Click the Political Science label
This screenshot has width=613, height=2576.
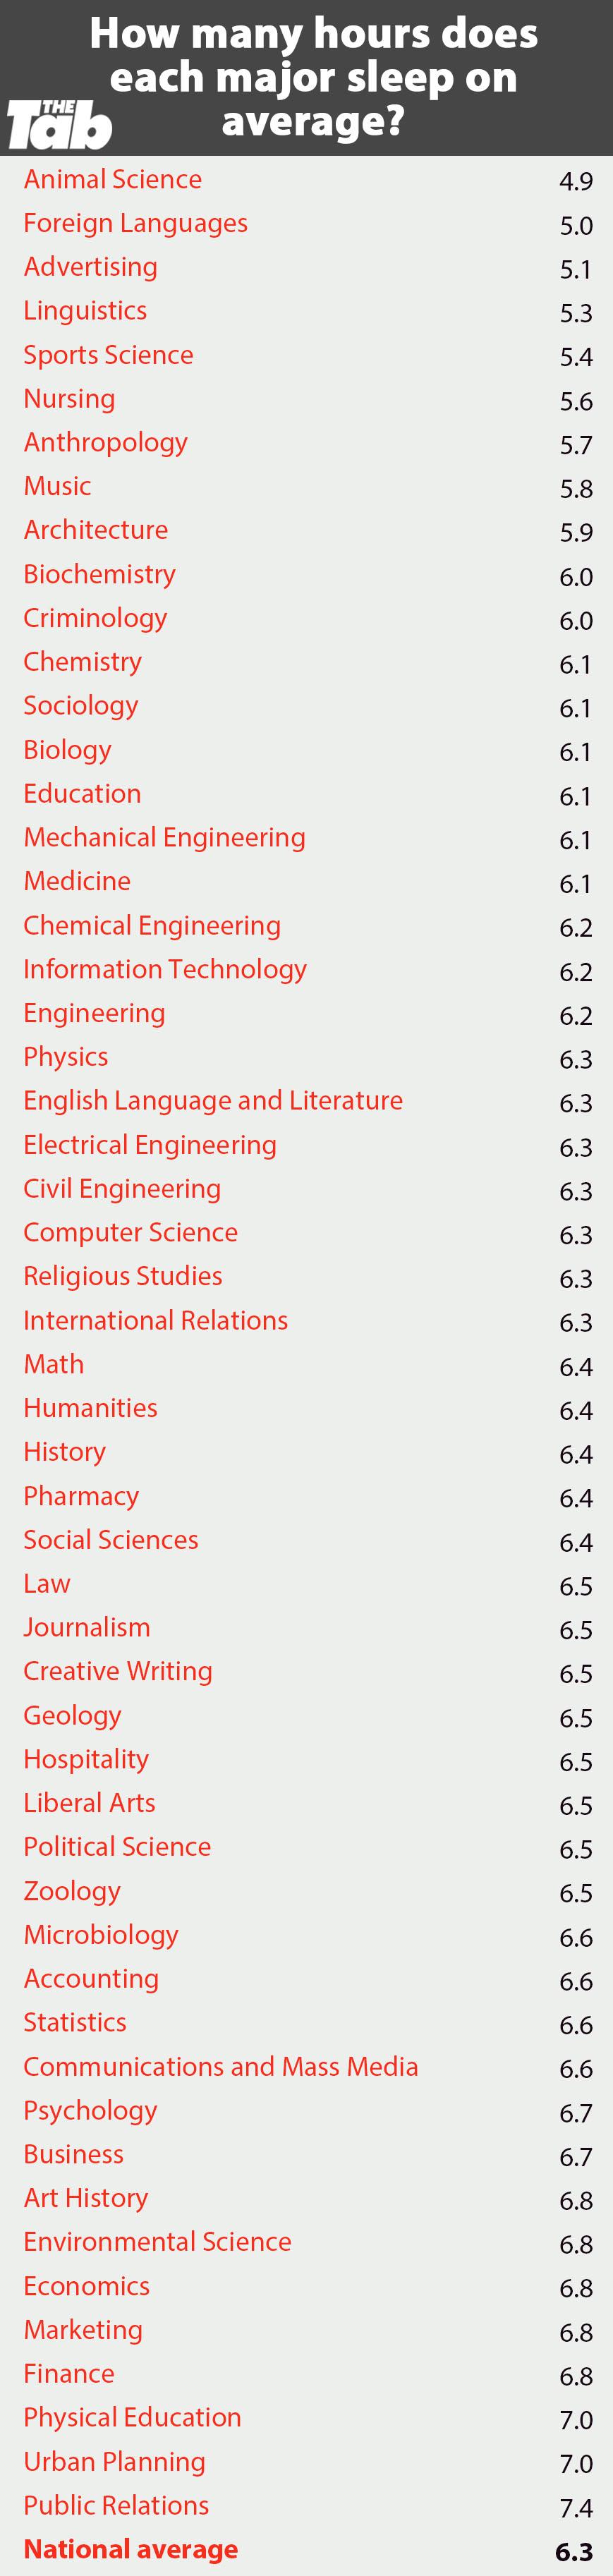pos(118,1847)
